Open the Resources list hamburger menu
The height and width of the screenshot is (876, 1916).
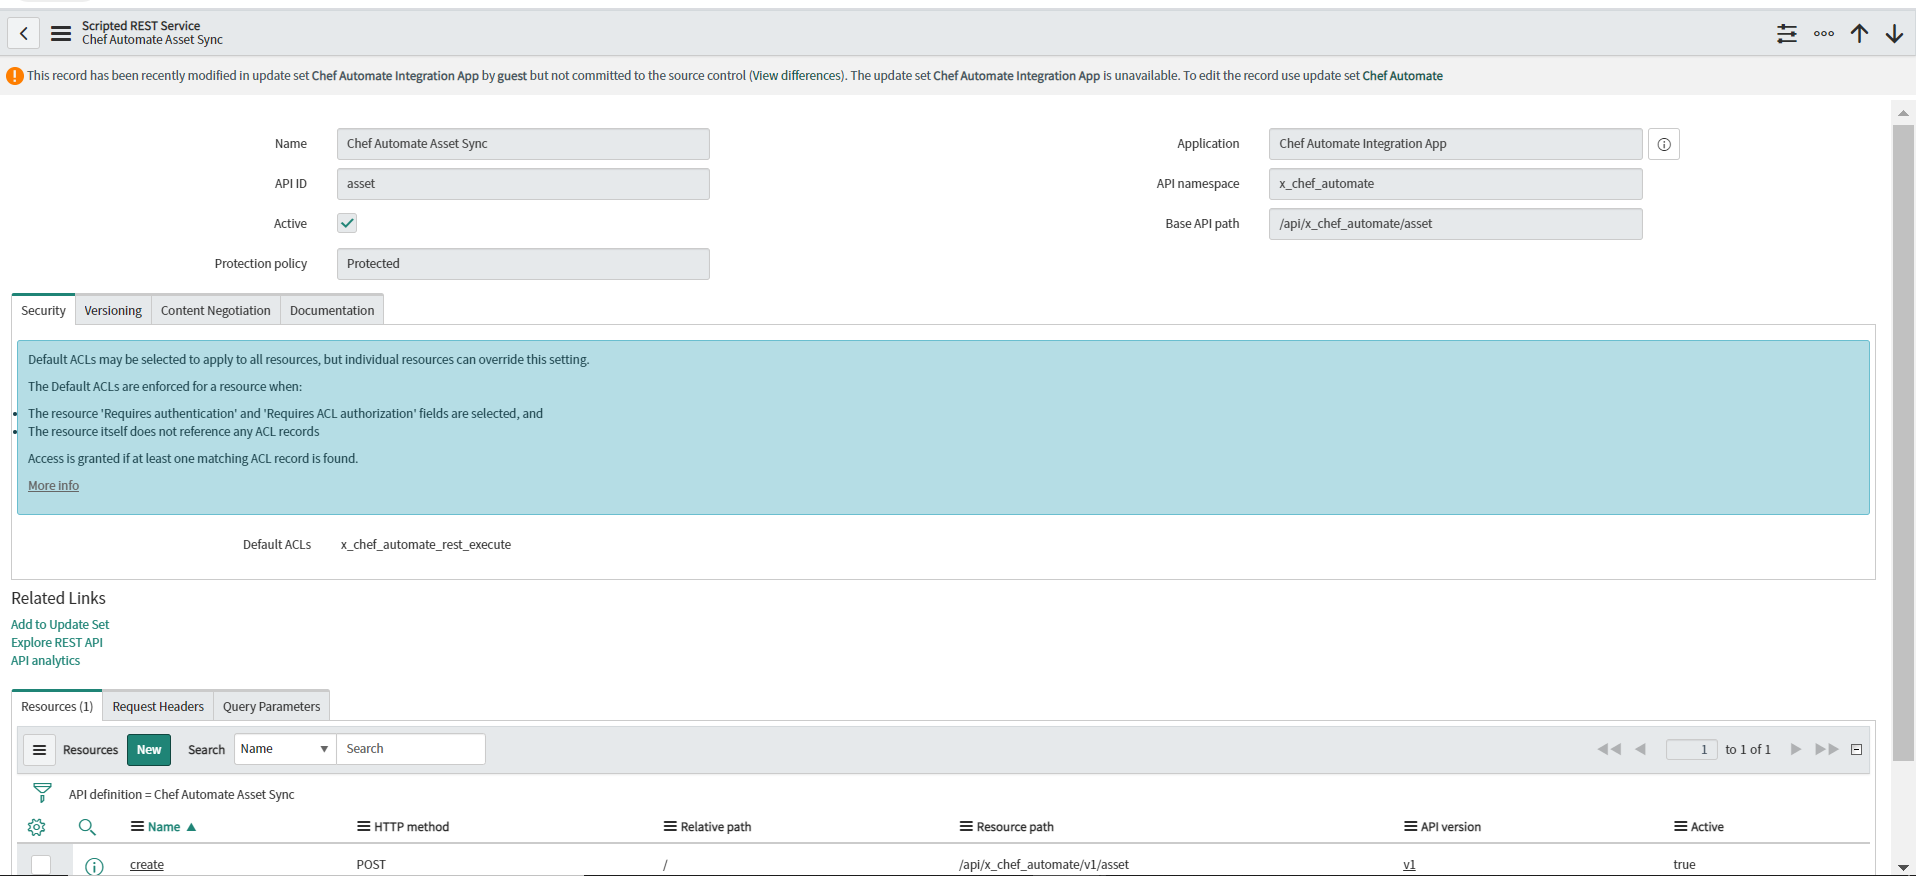point(40,750)
